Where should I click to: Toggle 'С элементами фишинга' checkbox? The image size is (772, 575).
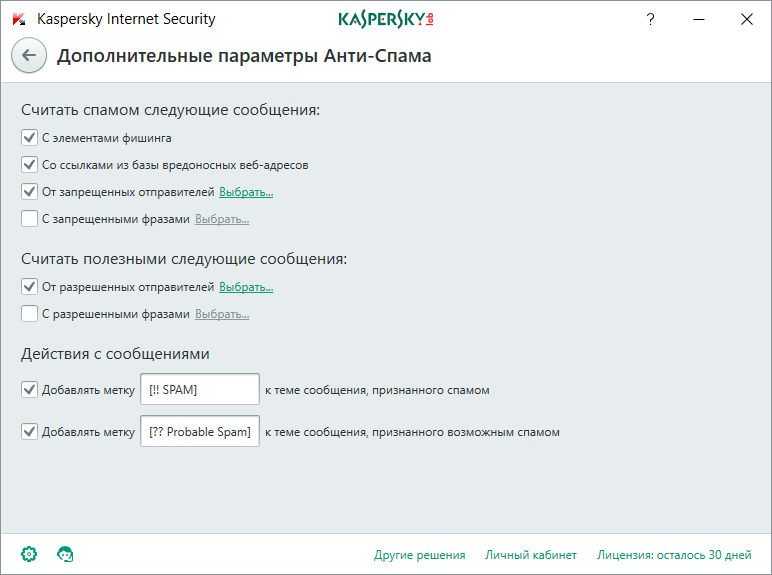(30, 137)
